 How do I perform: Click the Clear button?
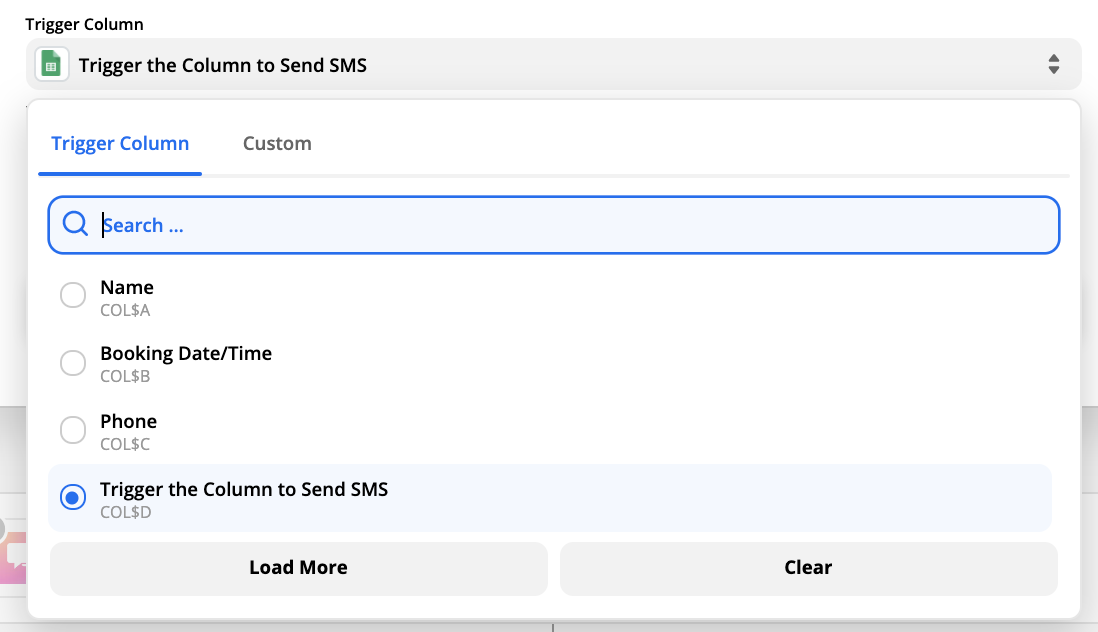click(x=808, y=568)
